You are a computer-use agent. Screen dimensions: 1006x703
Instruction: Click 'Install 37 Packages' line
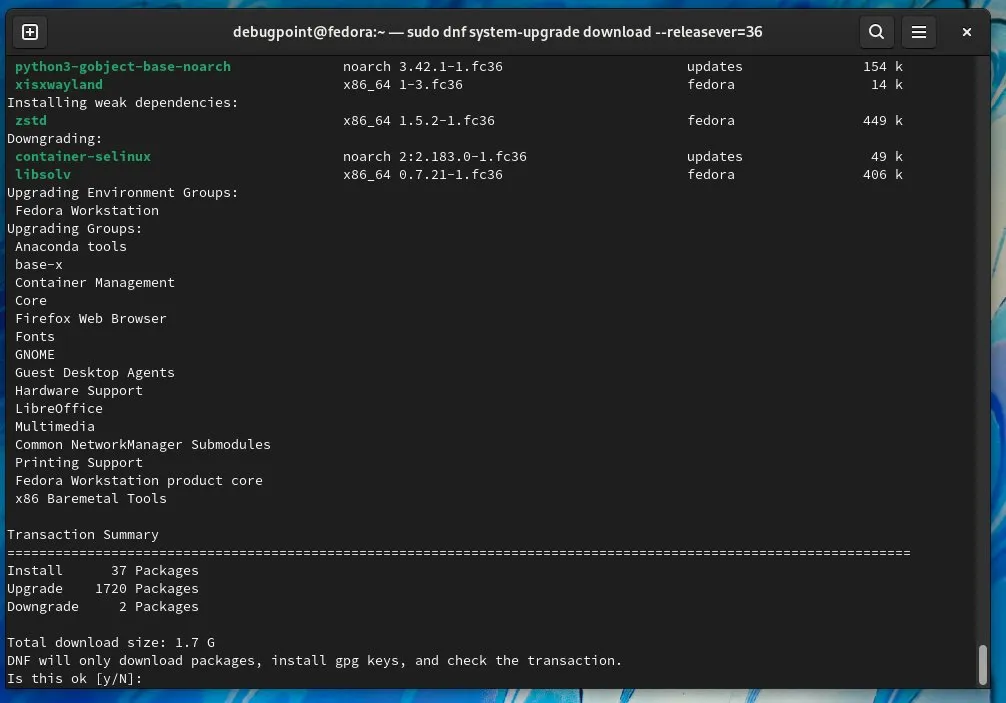(103, 570)
